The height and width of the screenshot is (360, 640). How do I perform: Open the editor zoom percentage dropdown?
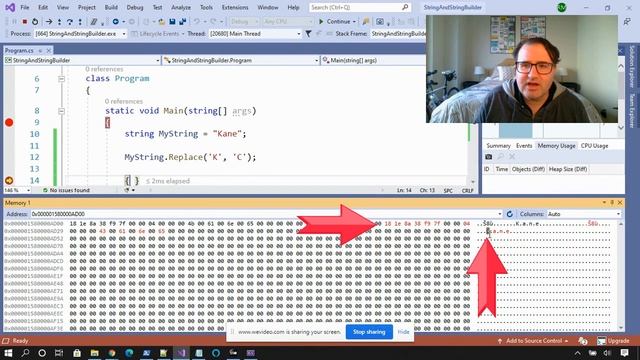[x=28, y=190]
